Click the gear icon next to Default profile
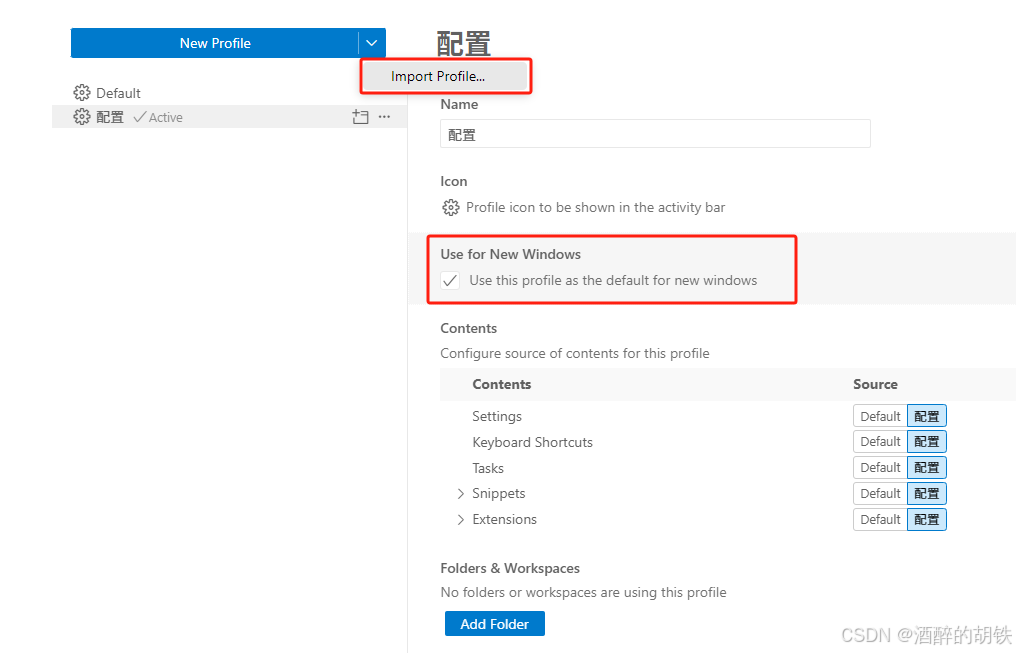 tap(82, 93)
